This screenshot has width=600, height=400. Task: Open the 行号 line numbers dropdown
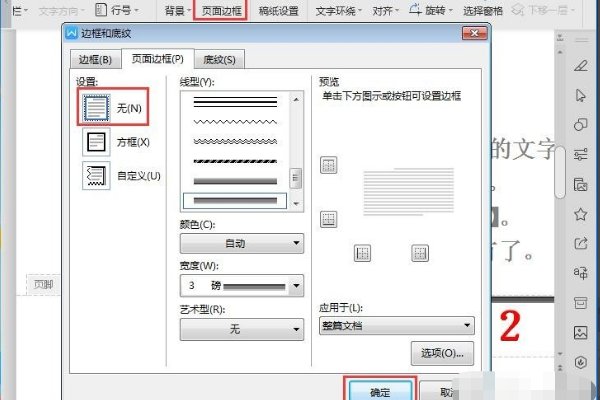[117, 10]
